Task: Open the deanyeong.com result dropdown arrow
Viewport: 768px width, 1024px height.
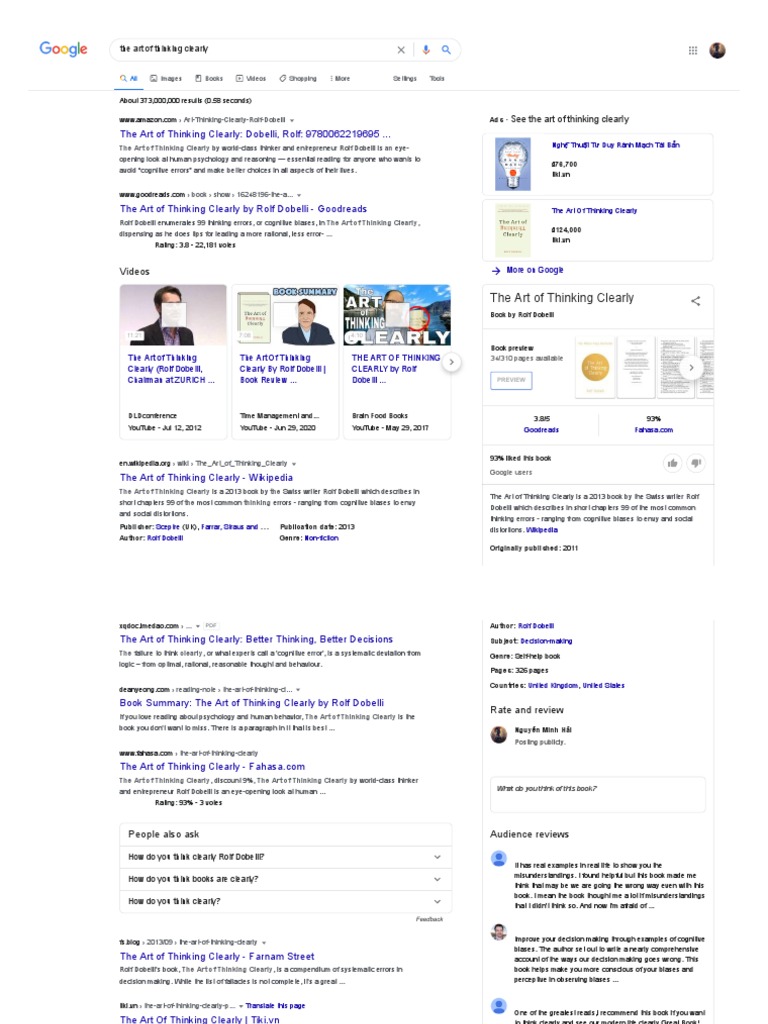Action: (298, 690)
